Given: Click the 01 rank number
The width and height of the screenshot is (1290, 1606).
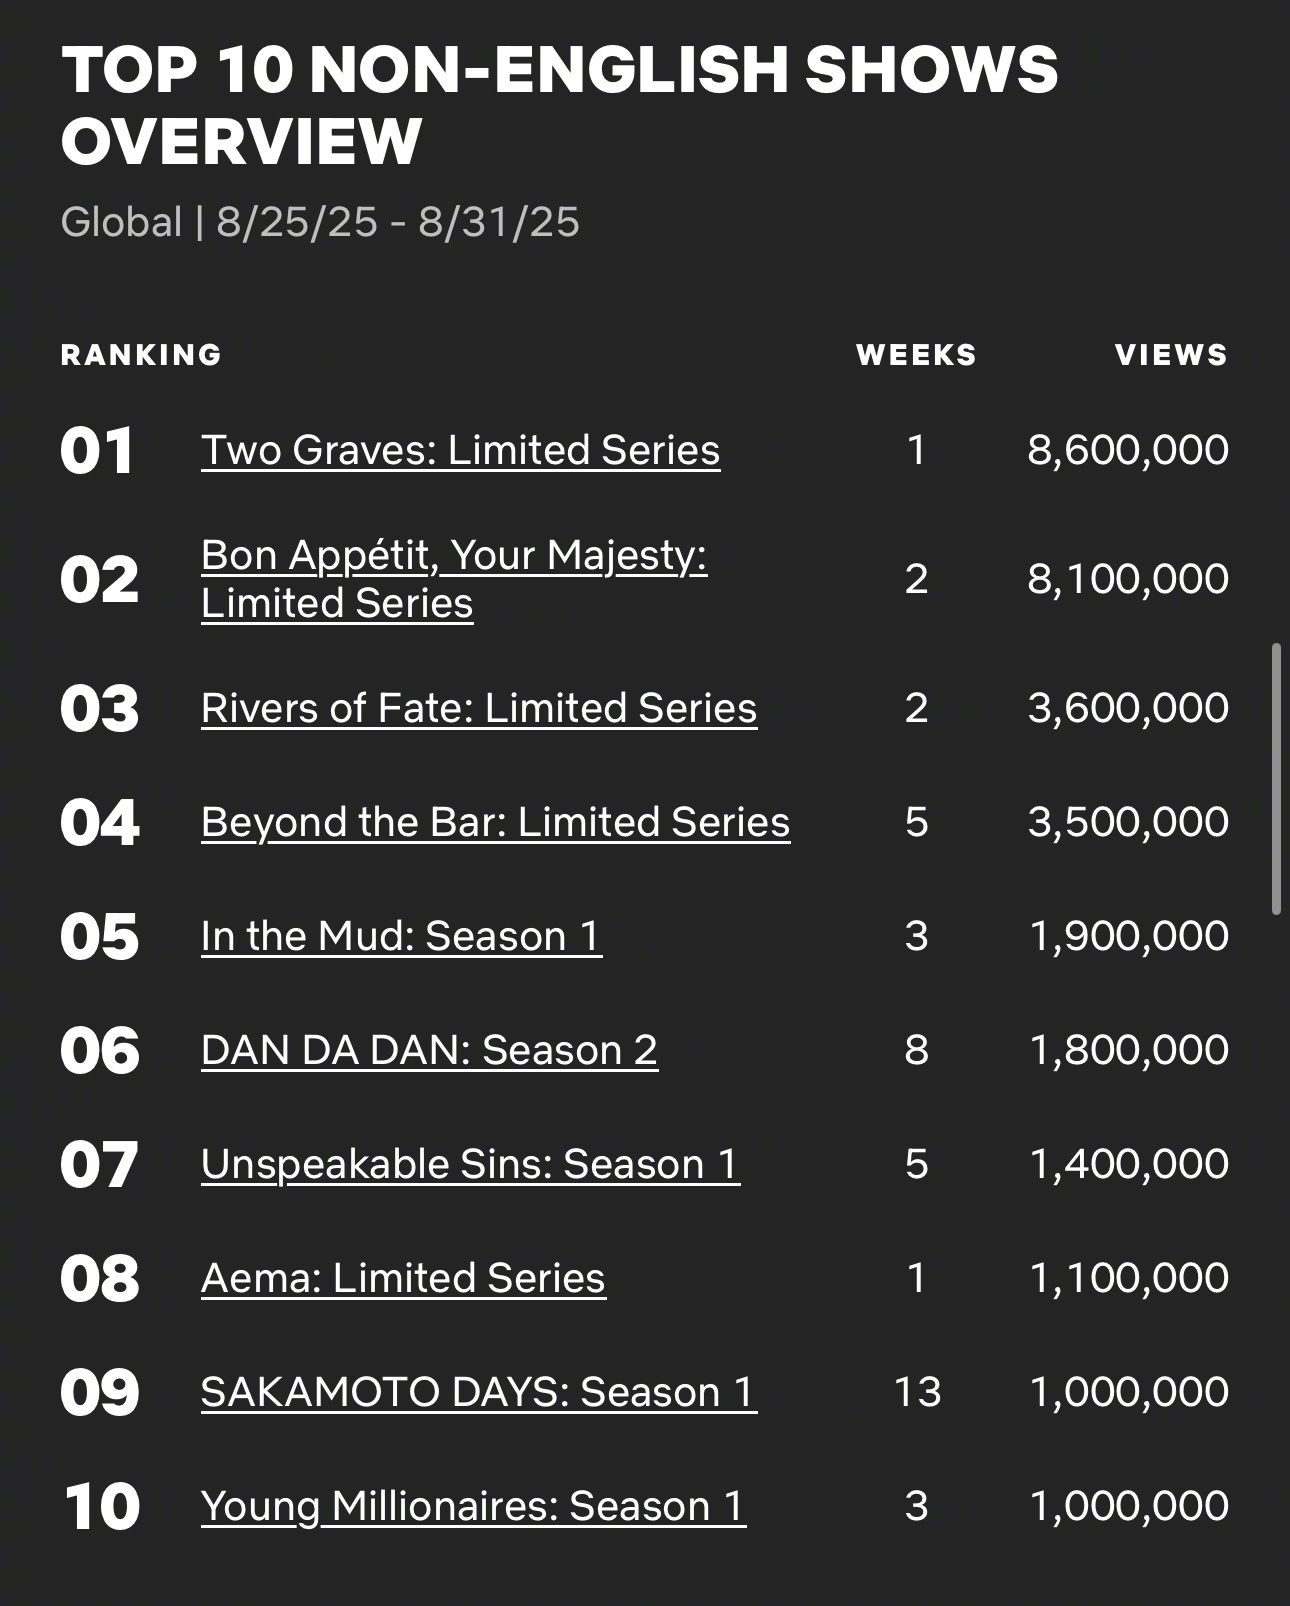Looking at the screenshot, I should click(97, 451).
